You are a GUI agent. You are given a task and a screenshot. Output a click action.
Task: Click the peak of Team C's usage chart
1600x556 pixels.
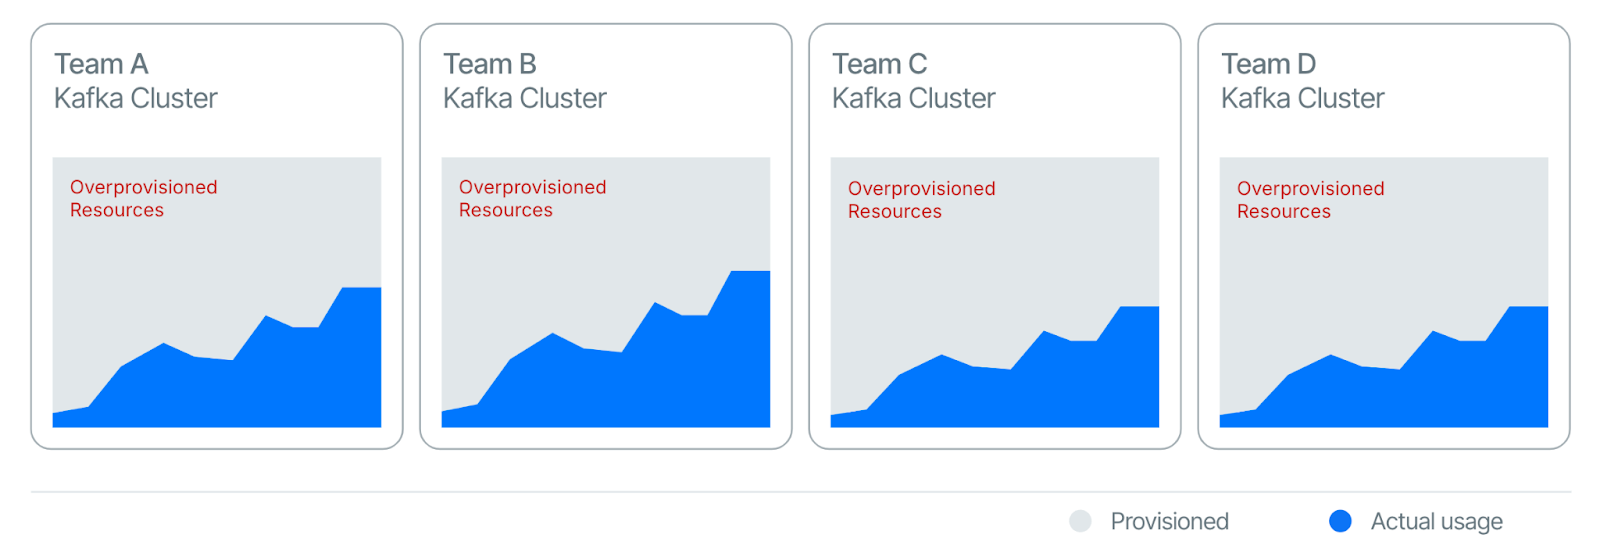point(1139,309)
